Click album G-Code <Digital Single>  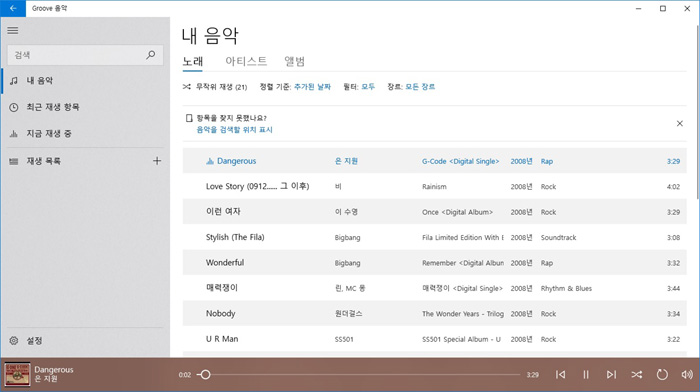(x=460, y=161)
